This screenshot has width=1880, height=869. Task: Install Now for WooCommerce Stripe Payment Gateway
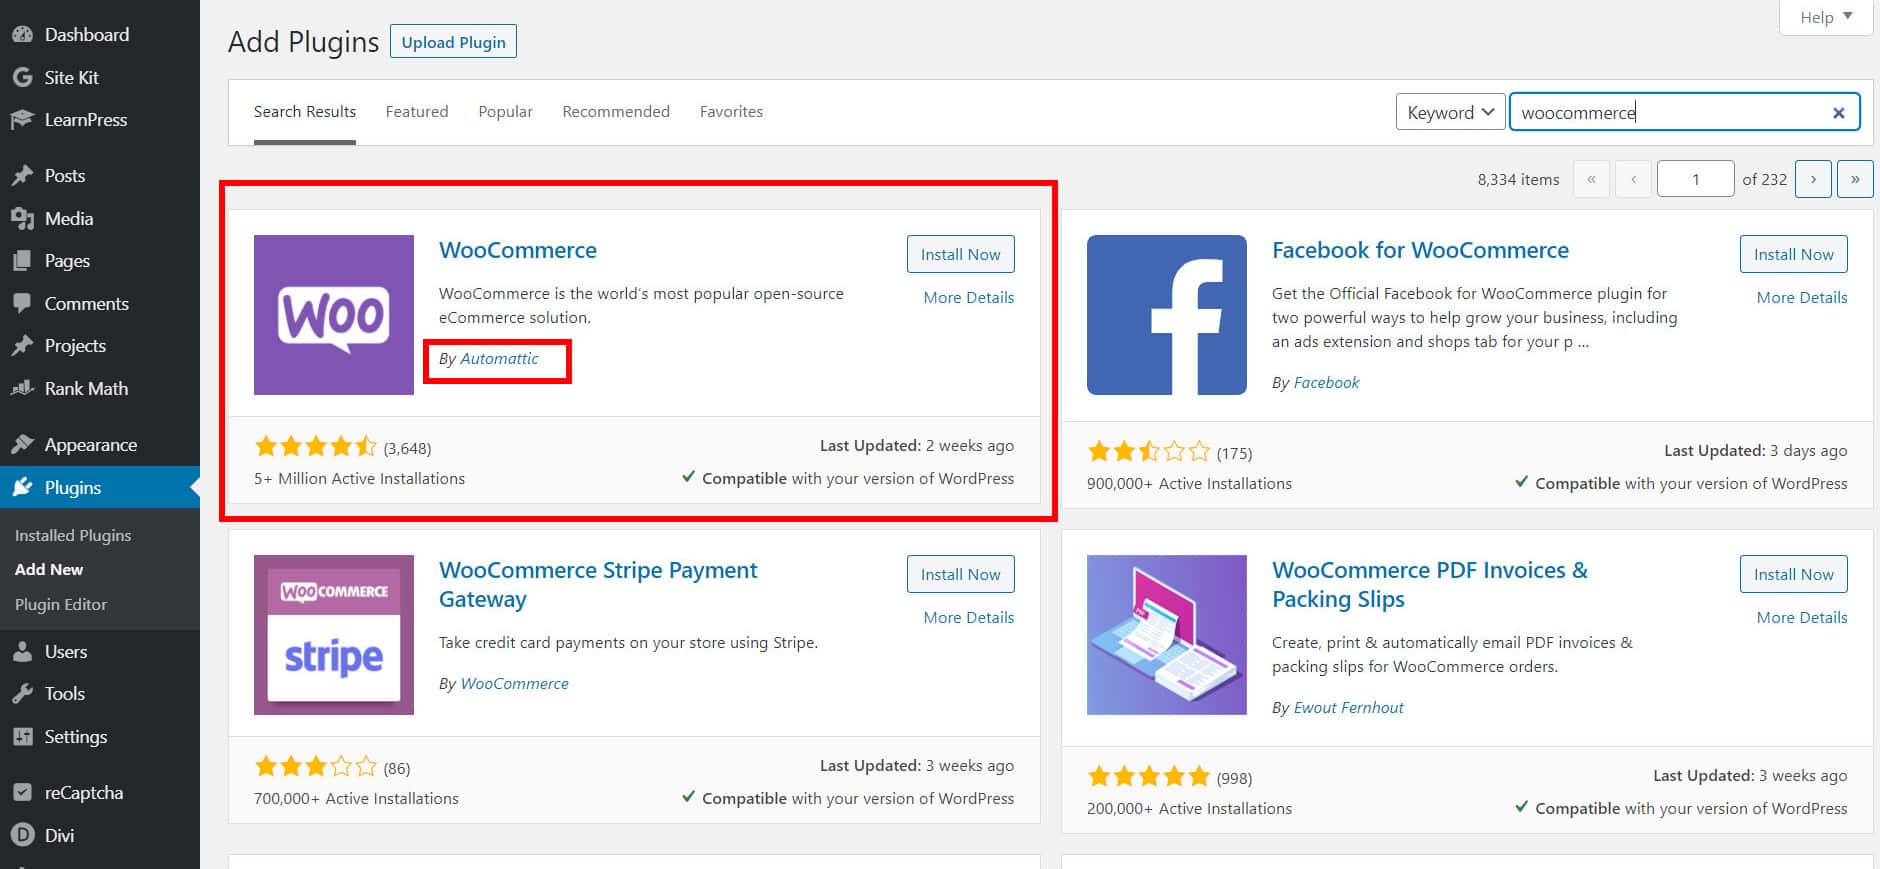[x=960, y=574]
